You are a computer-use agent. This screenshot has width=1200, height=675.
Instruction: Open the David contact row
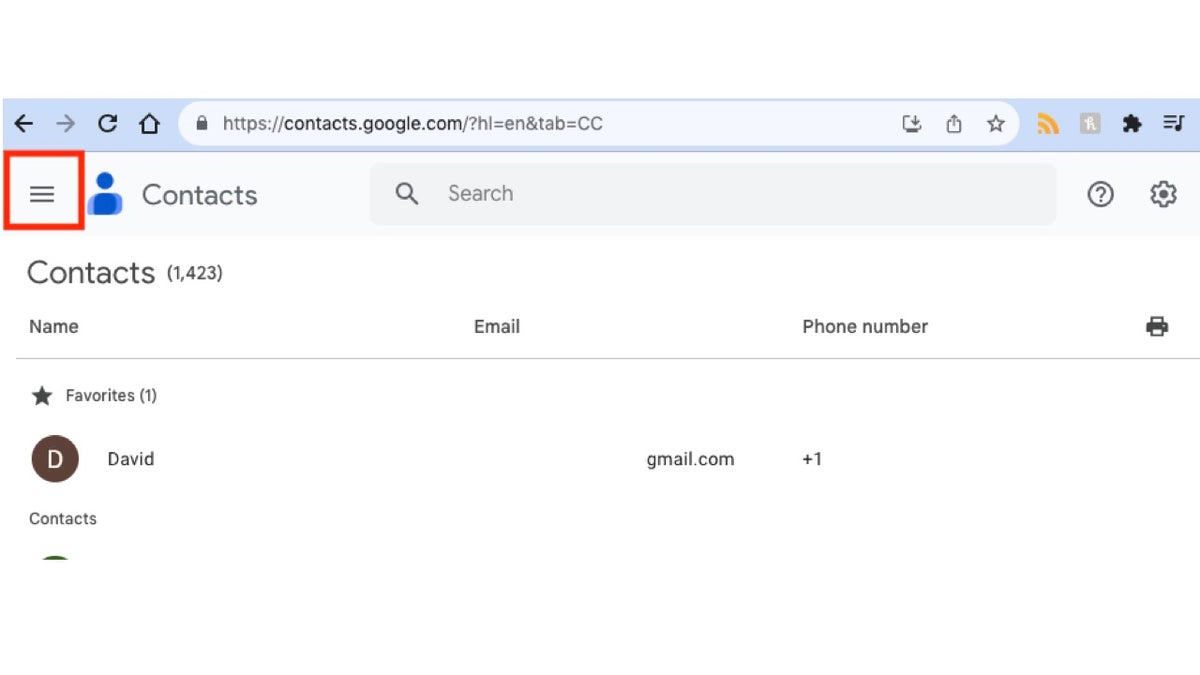(400, 460)
